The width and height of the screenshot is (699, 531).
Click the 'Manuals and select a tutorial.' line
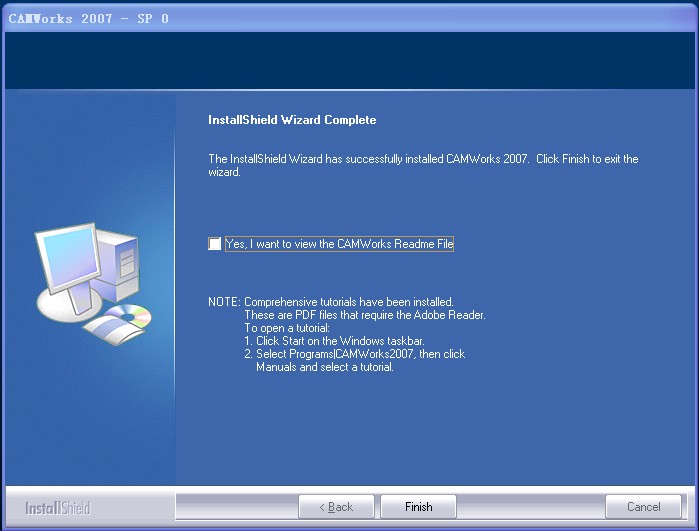(325, 367)
